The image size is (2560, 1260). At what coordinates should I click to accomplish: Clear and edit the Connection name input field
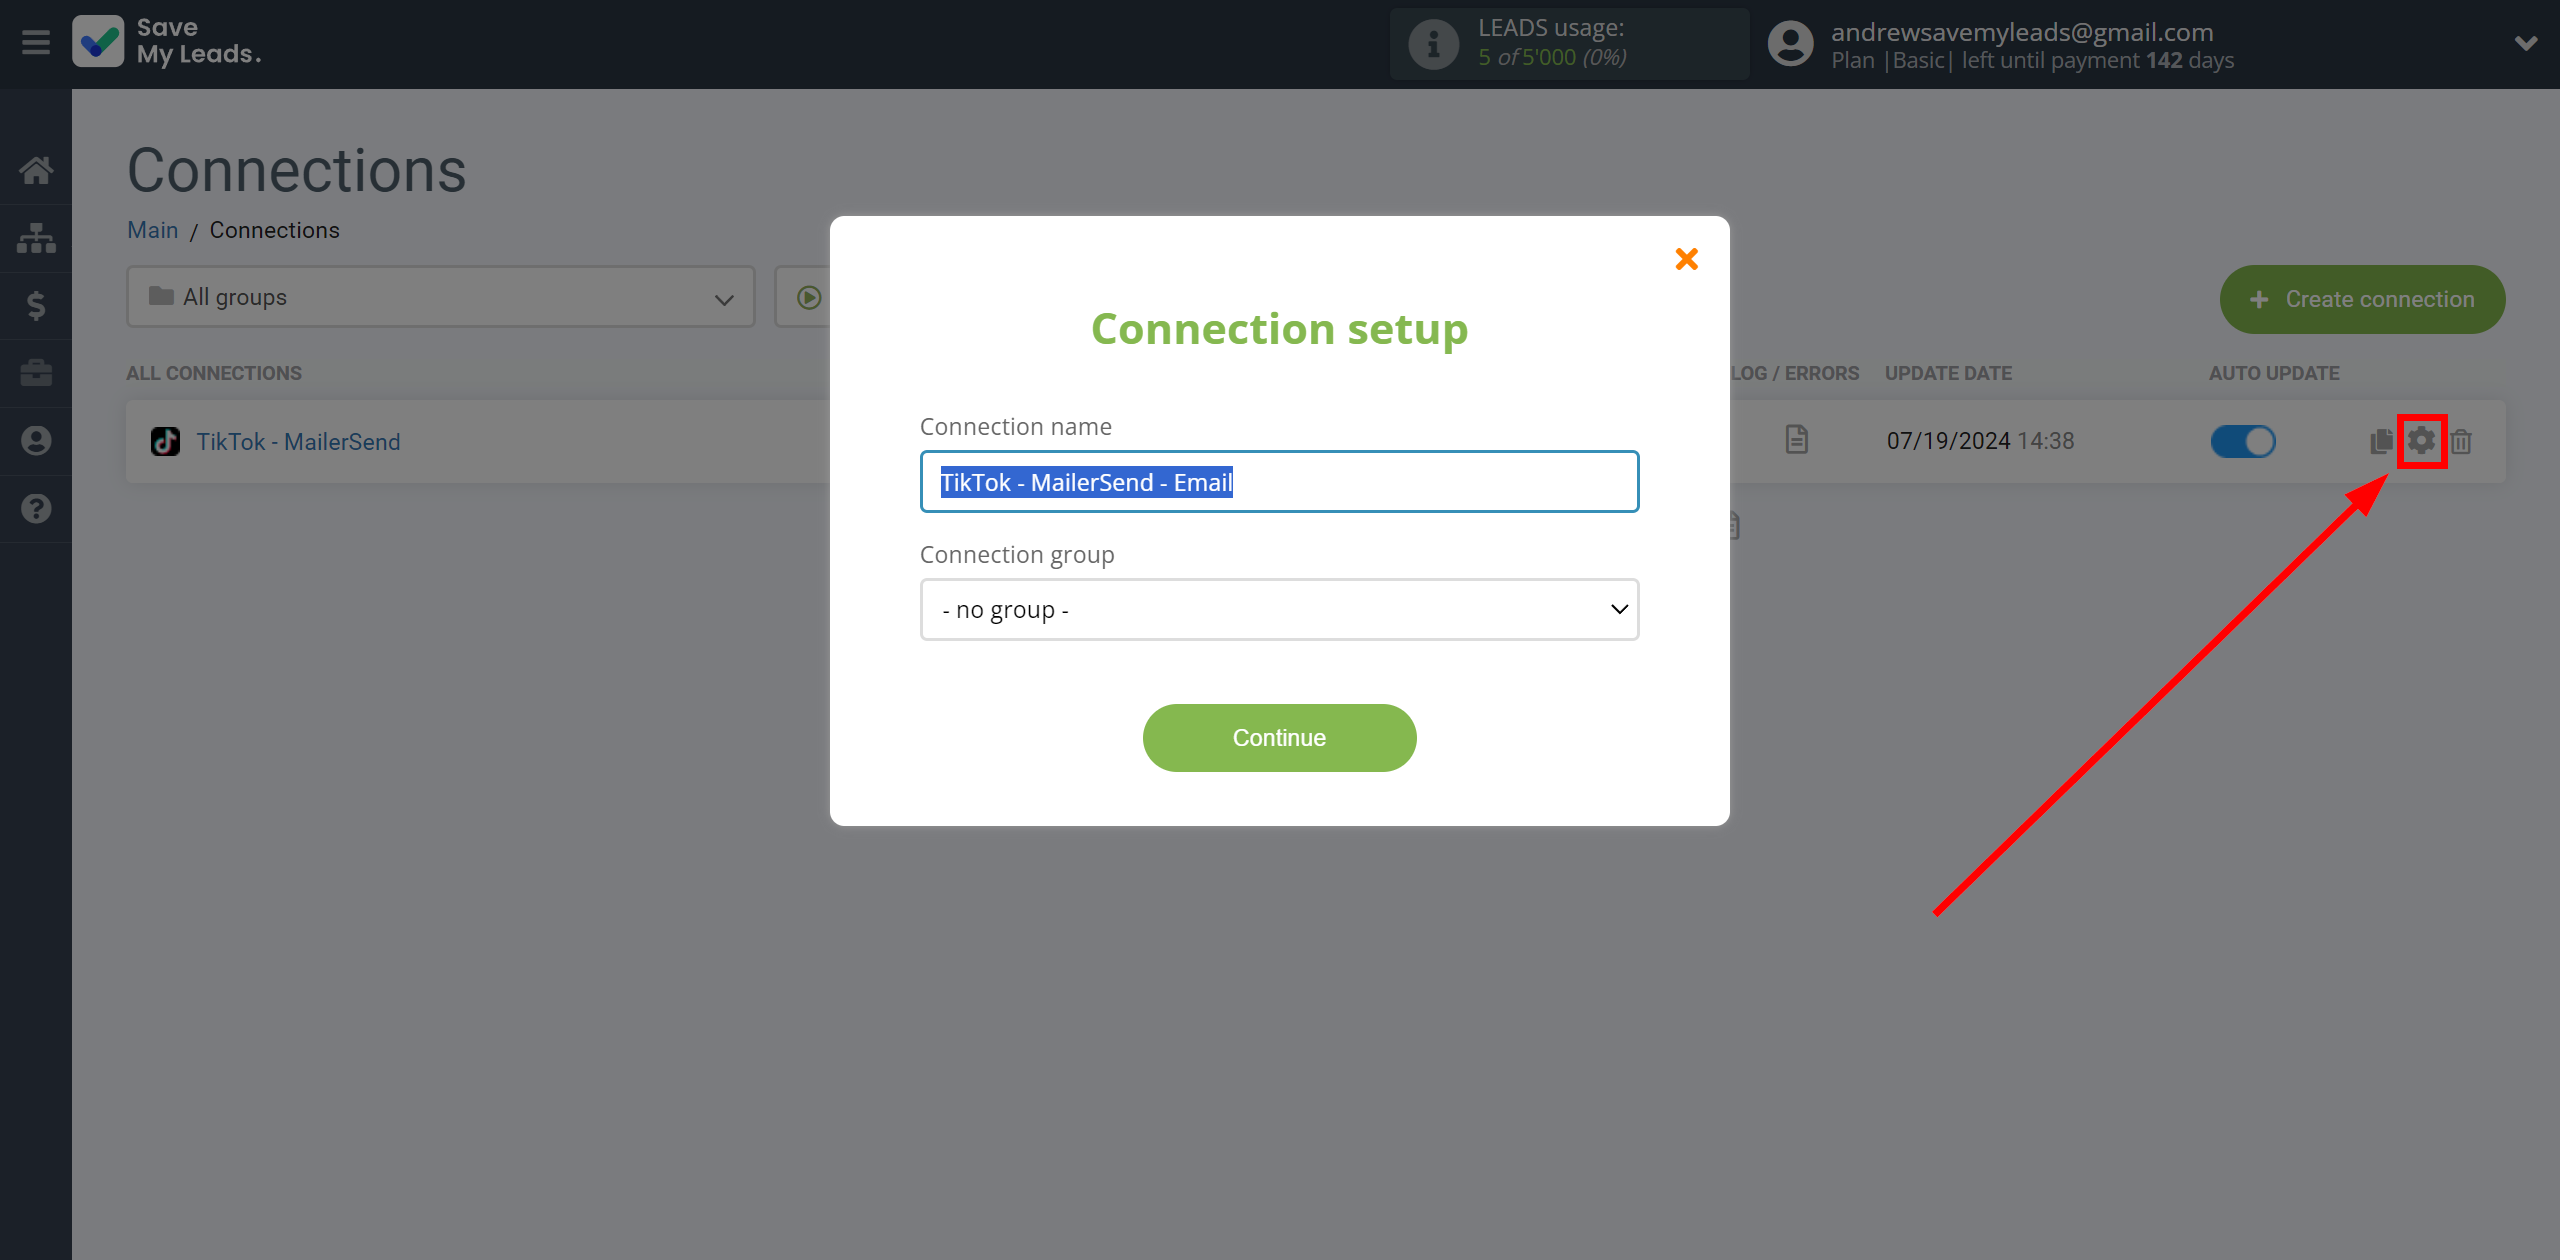pyautogui.click(x=1278, y=481)
